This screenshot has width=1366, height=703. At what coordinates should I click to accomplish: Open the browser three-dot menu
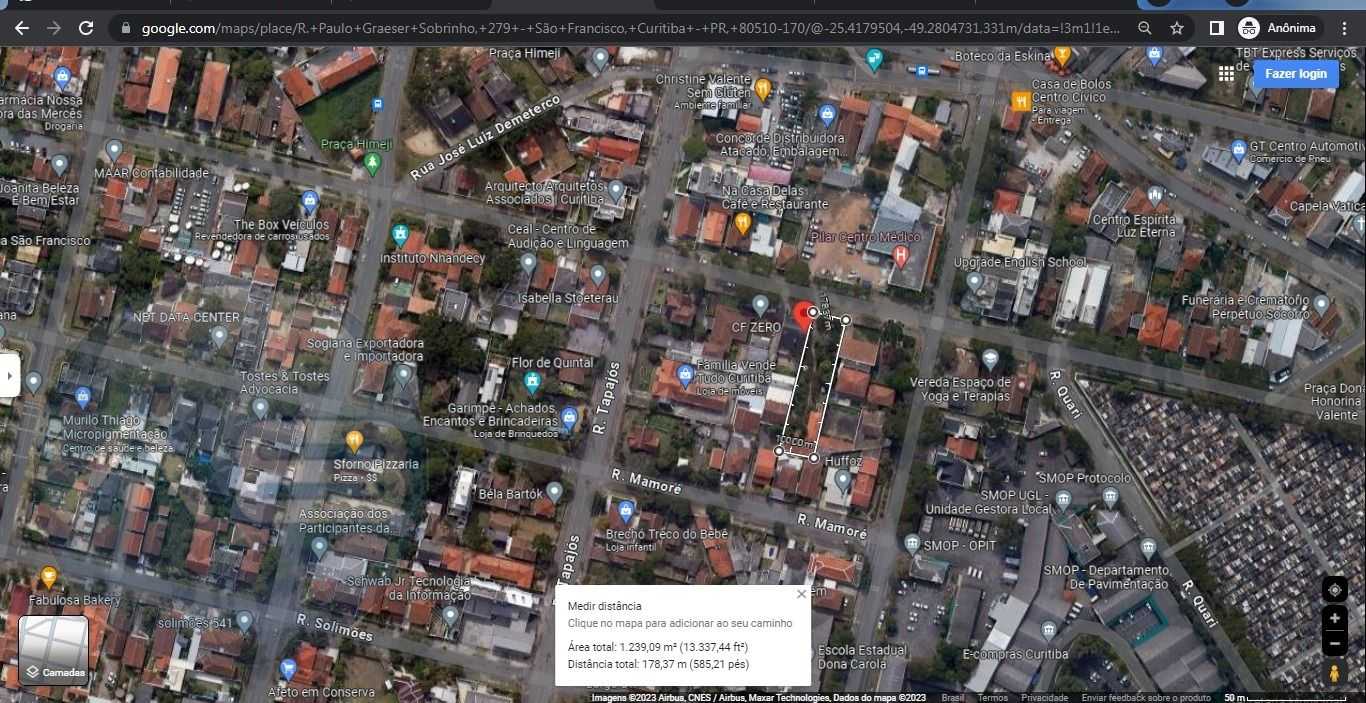[1346, 28]
